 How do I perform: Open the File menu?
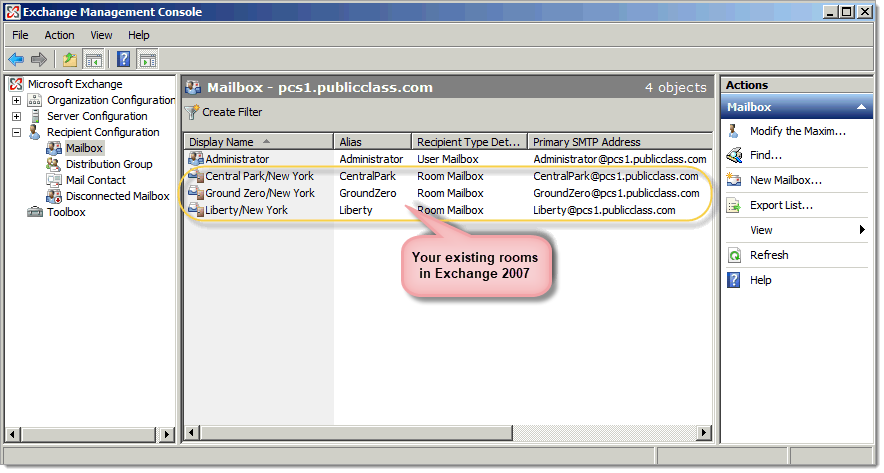point(20,35)
